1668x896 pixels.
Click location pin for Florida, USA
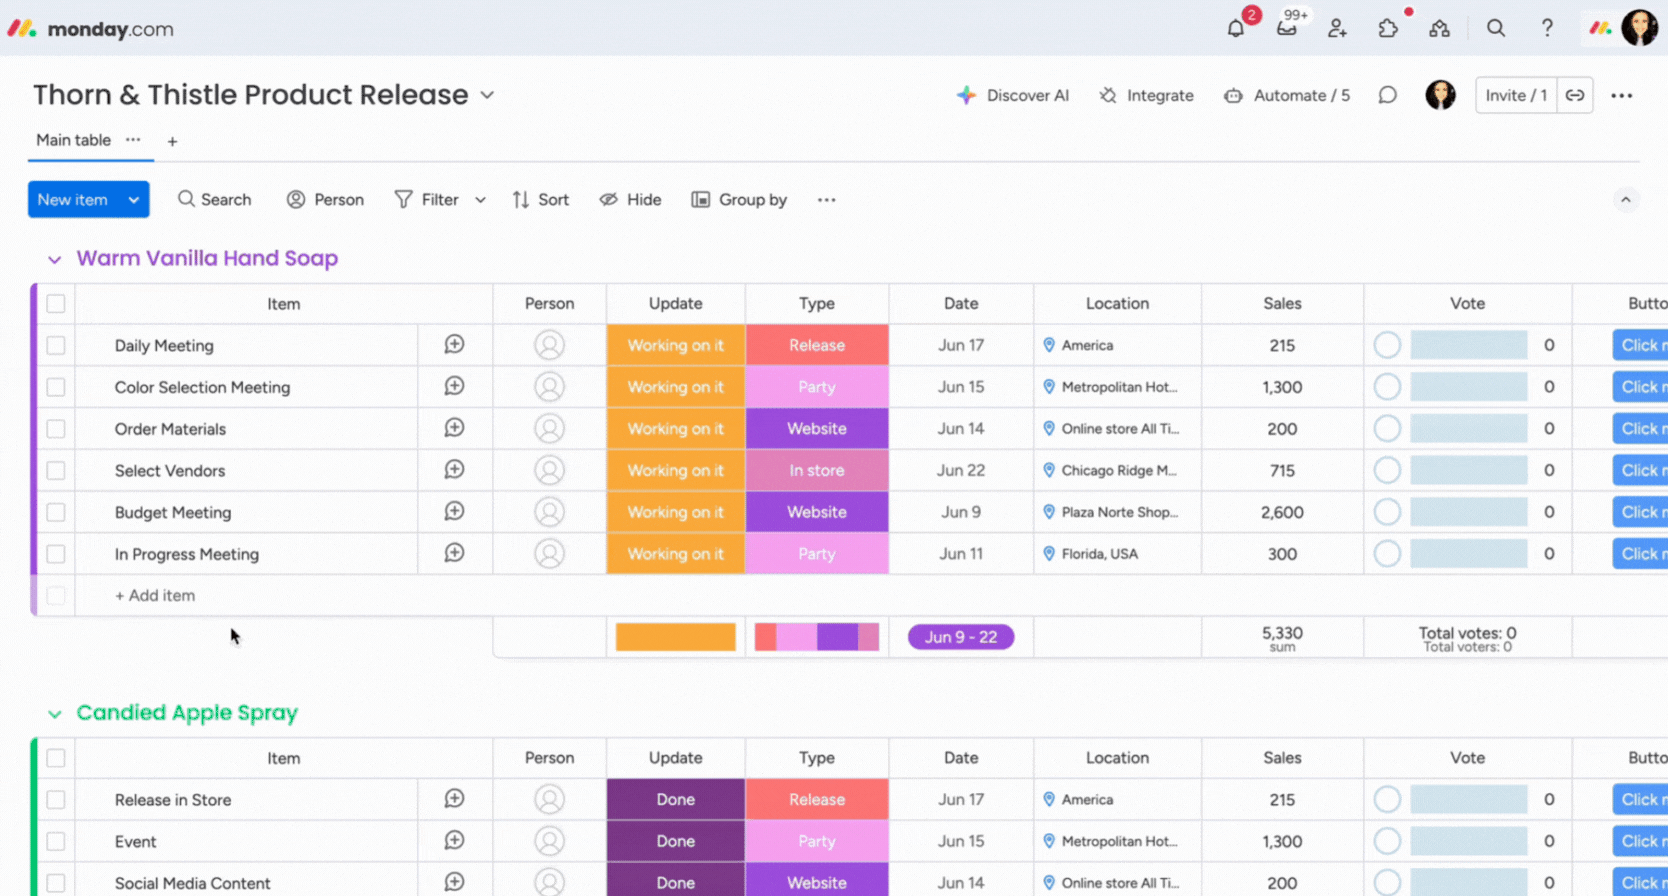tap(1049, 553)
